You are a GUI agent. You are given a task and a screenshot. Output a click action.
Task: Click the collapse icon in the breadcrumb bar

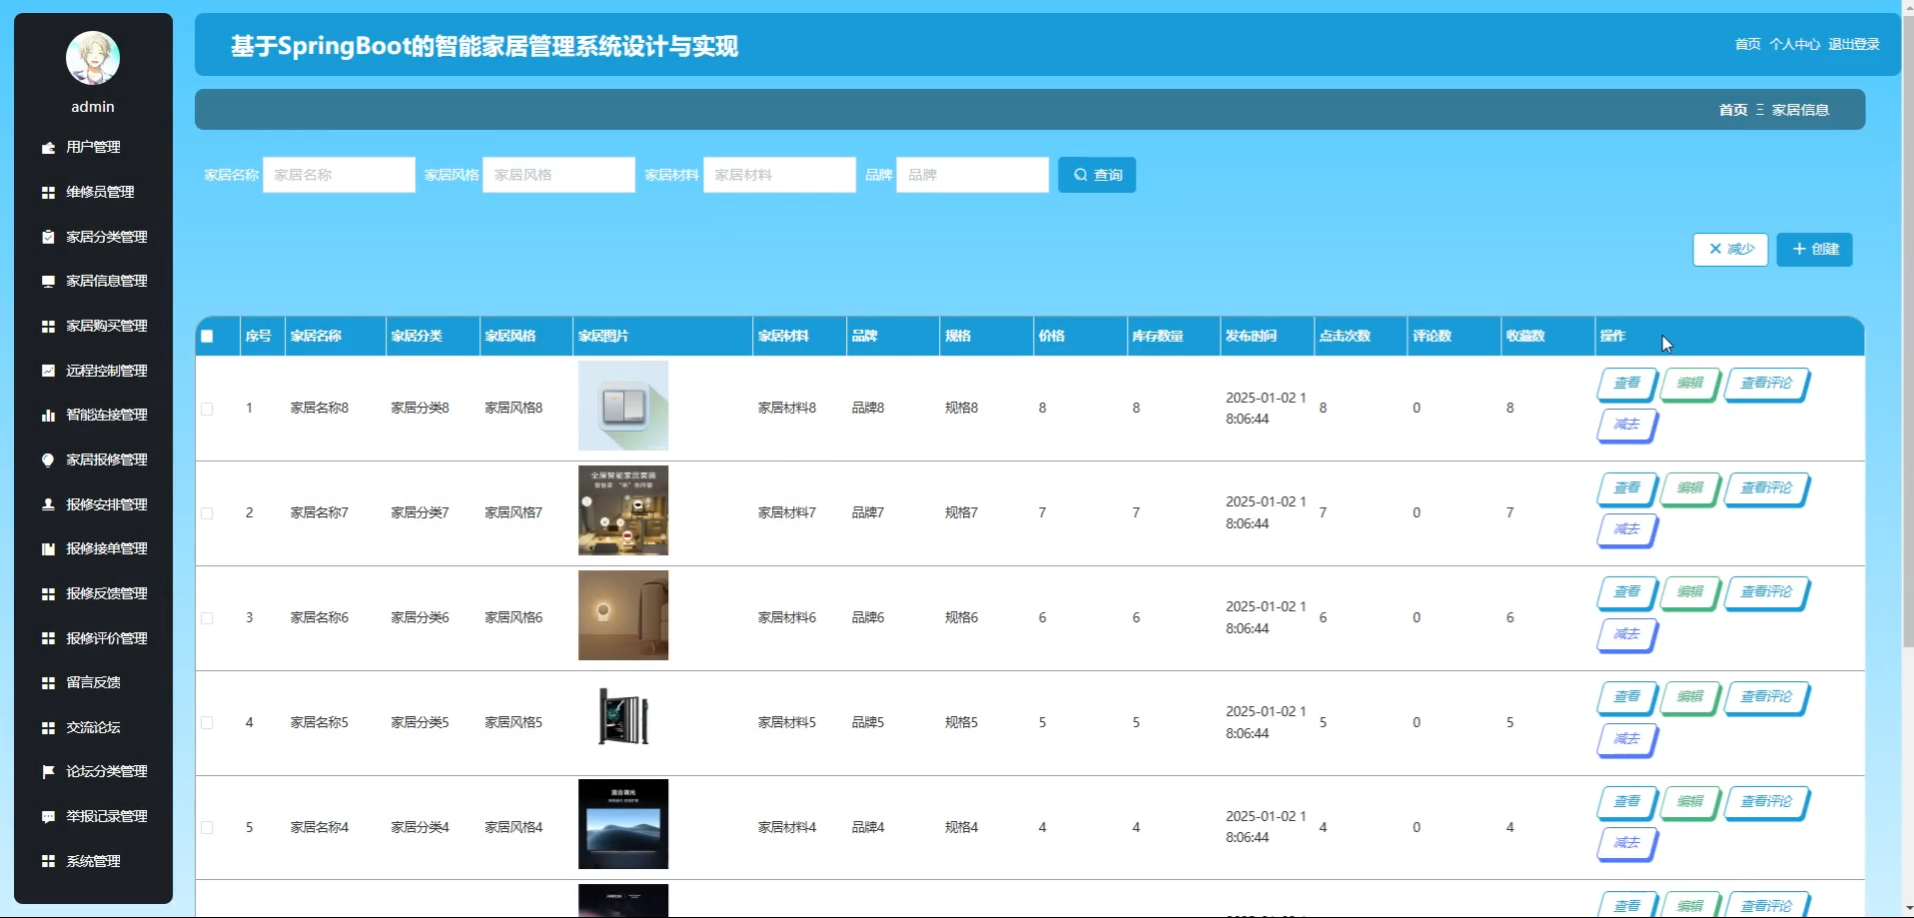[x=1760, y=110]
